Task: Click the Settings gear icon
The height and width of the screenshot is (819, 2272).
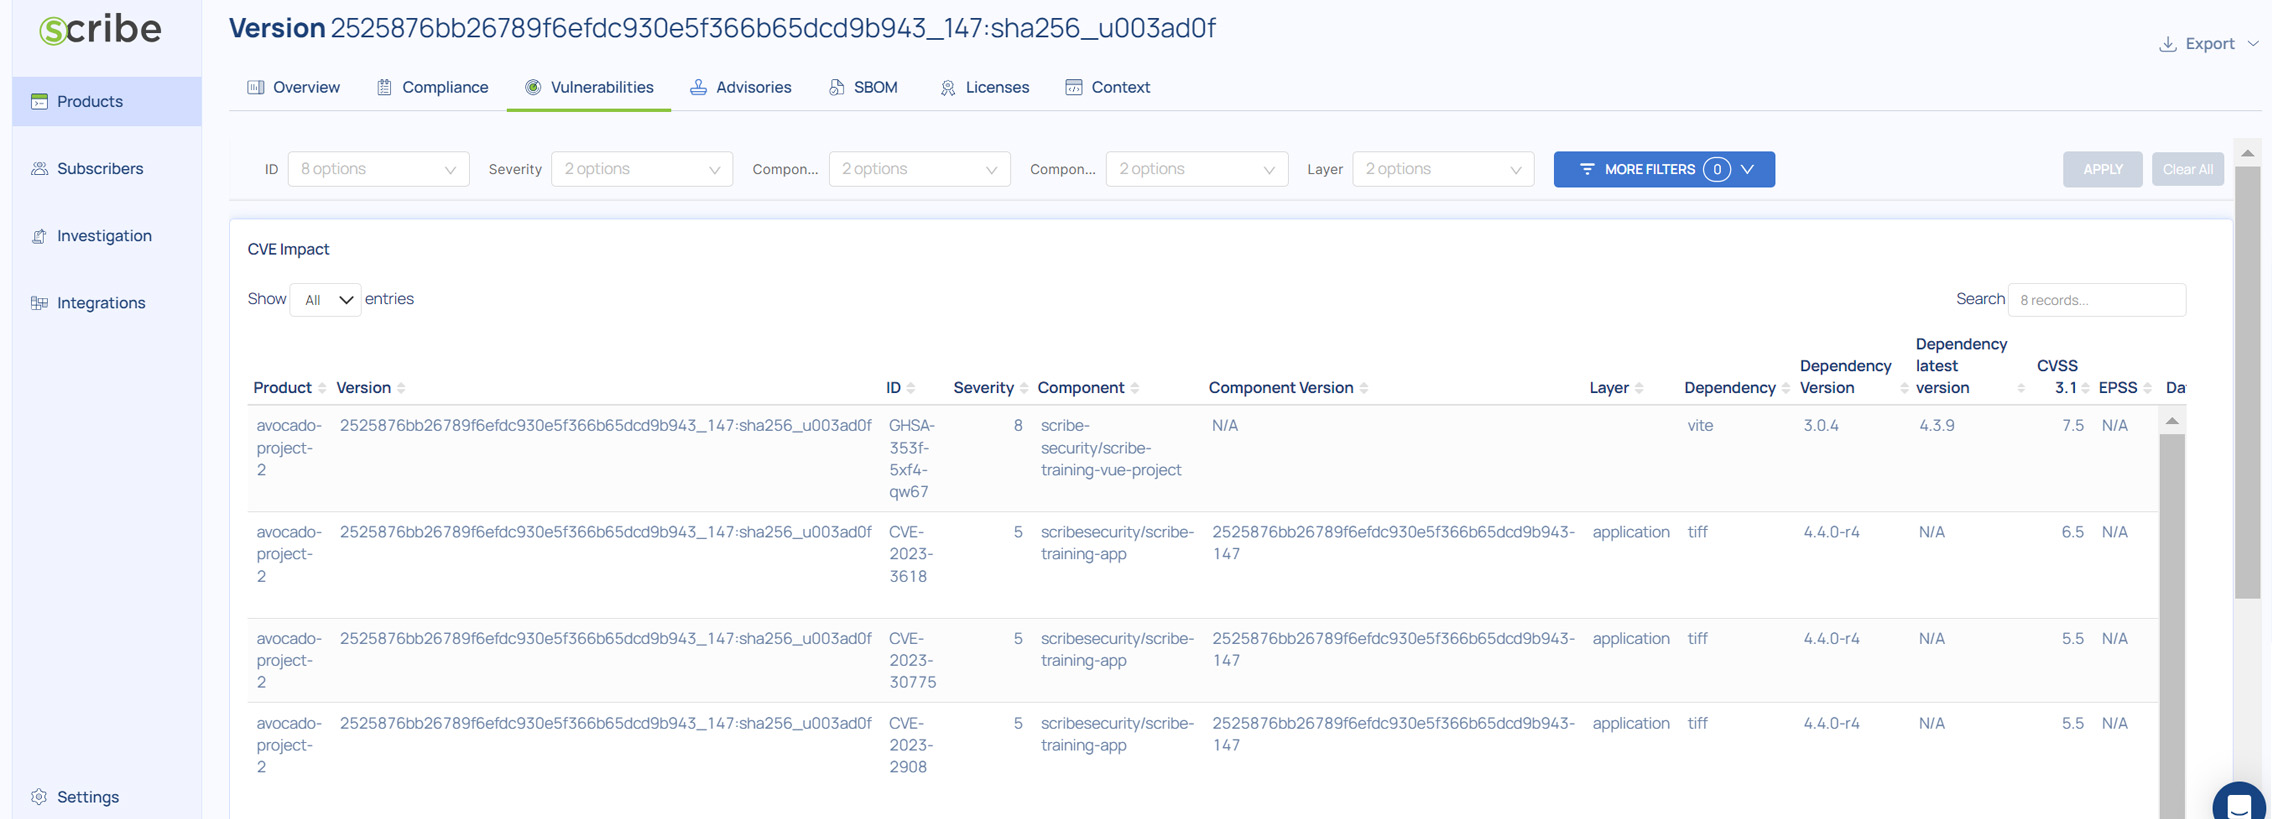Action: pyautogui.click(x=39, y=797)
